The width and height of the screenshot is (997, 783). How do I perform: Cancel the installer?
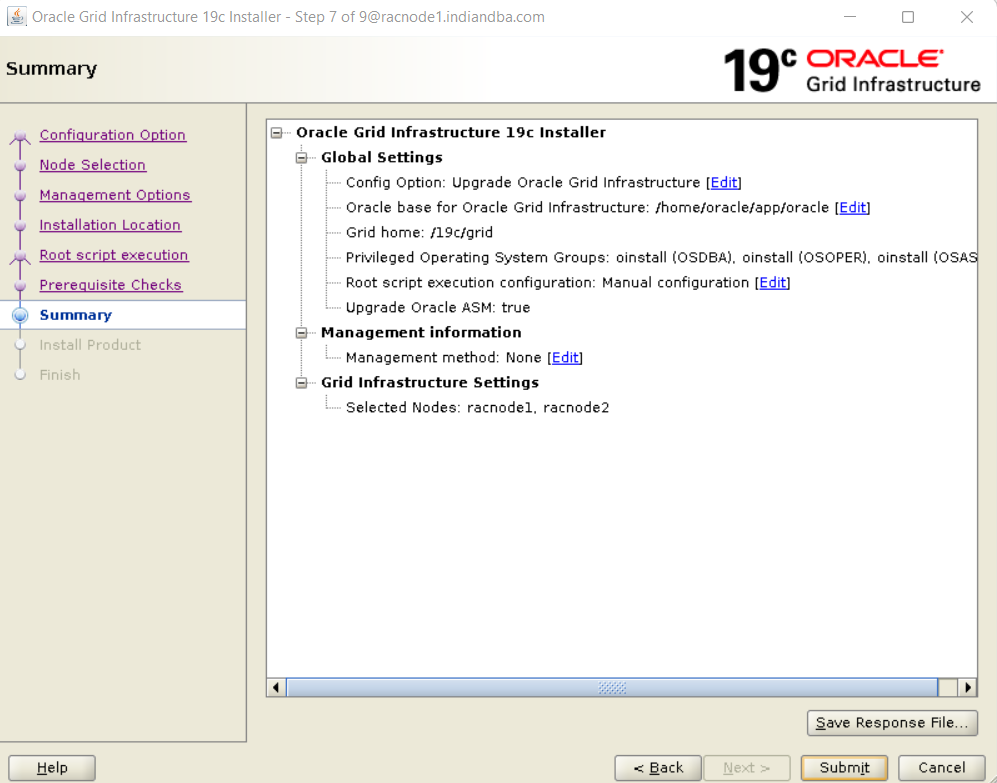(942, 768)
